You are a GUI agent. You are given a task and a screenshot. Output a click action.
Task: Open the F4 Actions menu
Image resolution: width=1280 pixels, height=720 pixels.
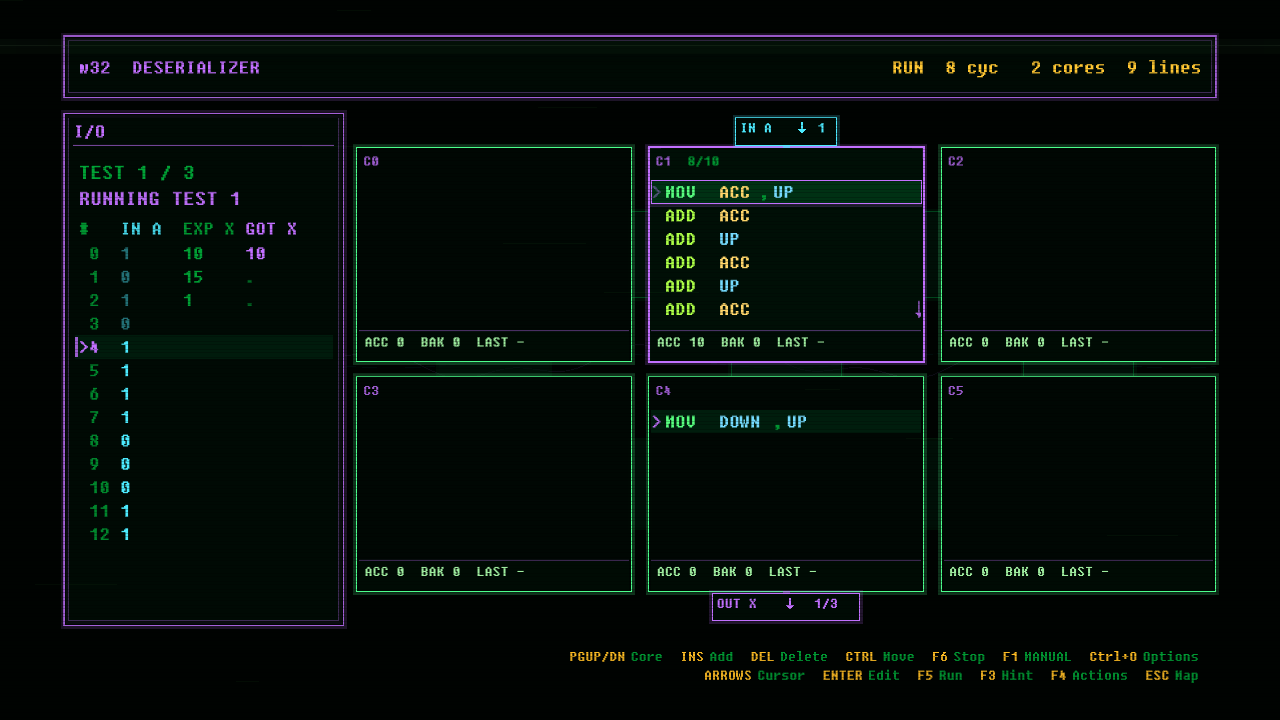click(x=1089, y=676)
